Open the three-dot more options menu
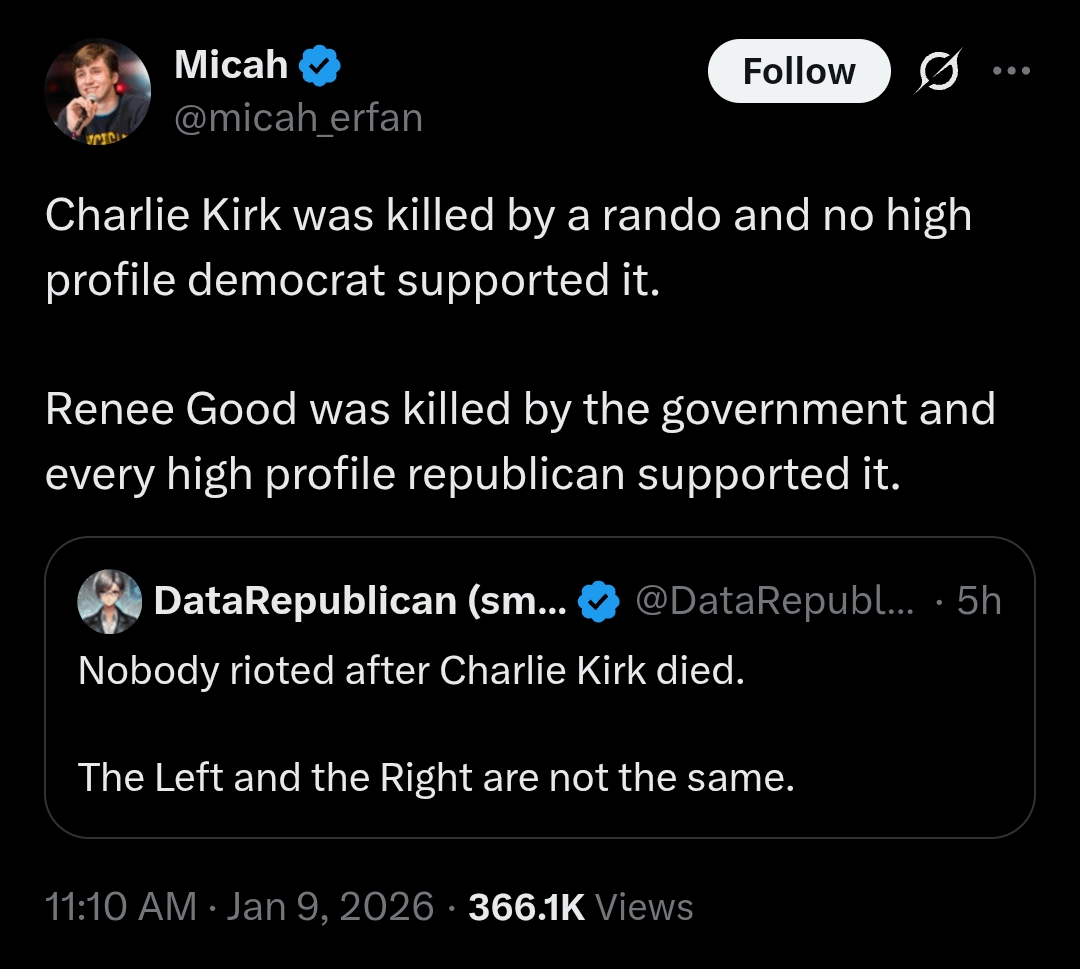 [x=1010, y=70]
